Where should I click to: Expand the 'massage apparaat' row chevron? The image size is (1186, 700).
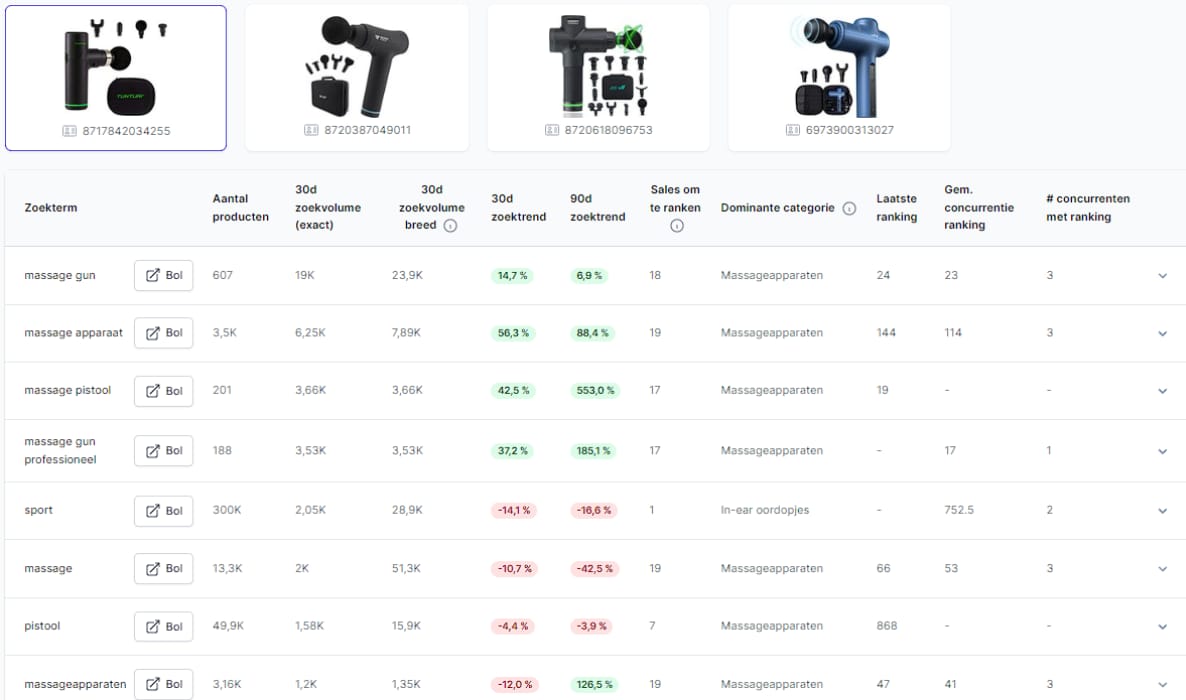point(1162,333)
